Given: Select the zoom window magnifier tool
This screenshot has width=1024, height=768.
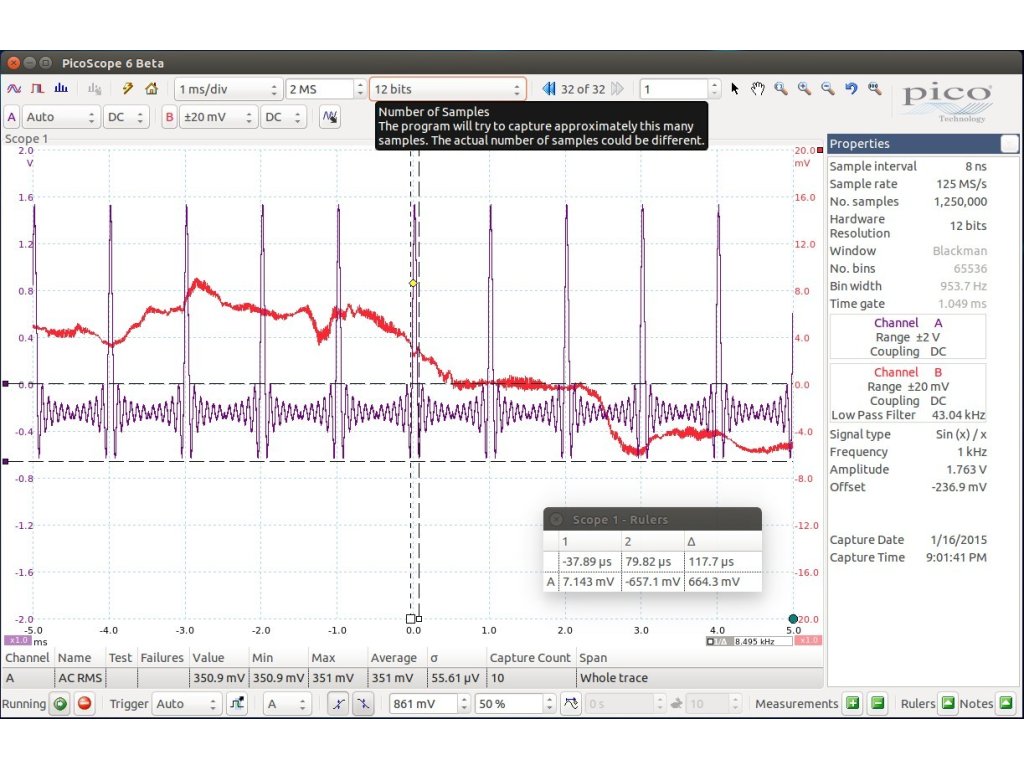Looking at the screenshot, I should 780,89.
